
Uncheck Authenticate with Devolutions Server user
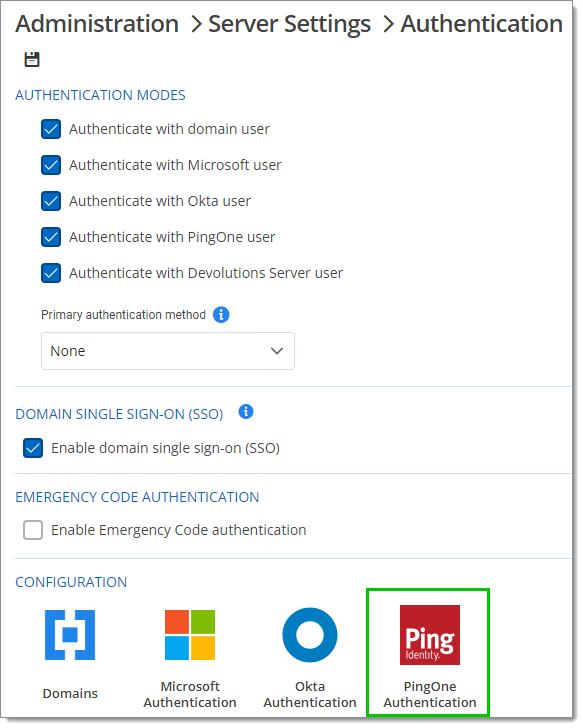coord(51,273)
